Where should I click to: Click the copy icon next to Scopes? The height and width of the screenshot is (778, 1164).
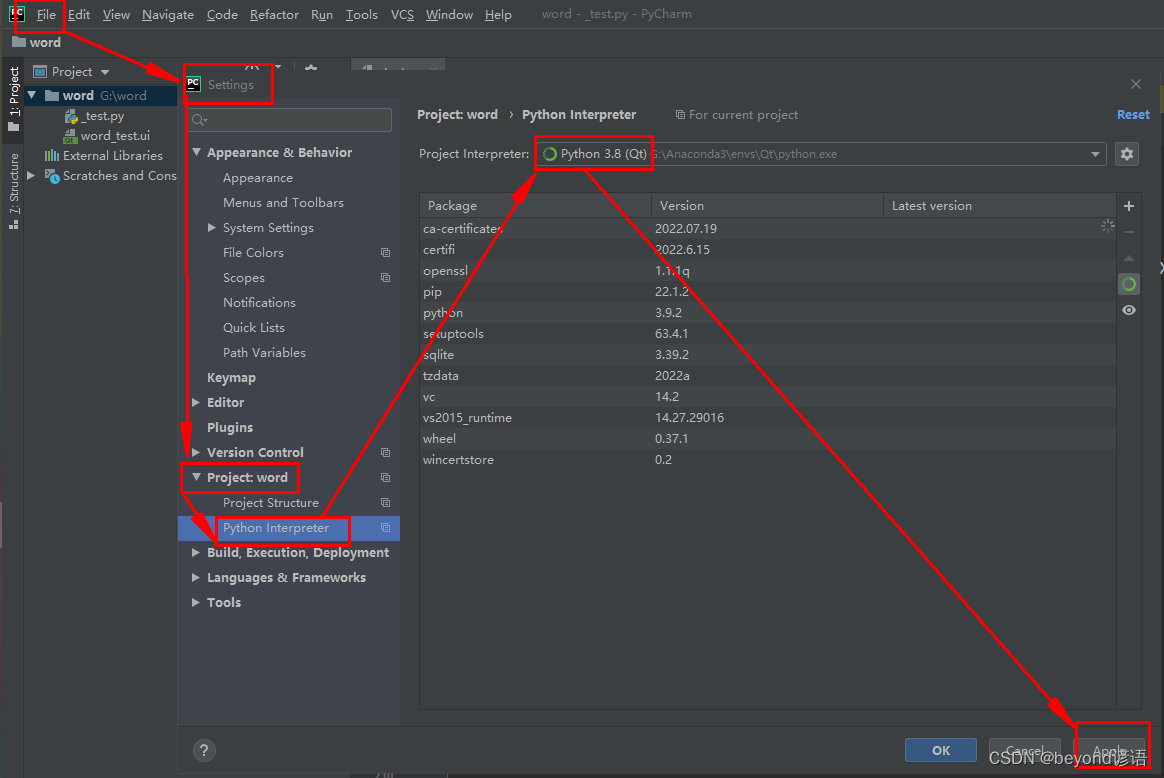385,278
